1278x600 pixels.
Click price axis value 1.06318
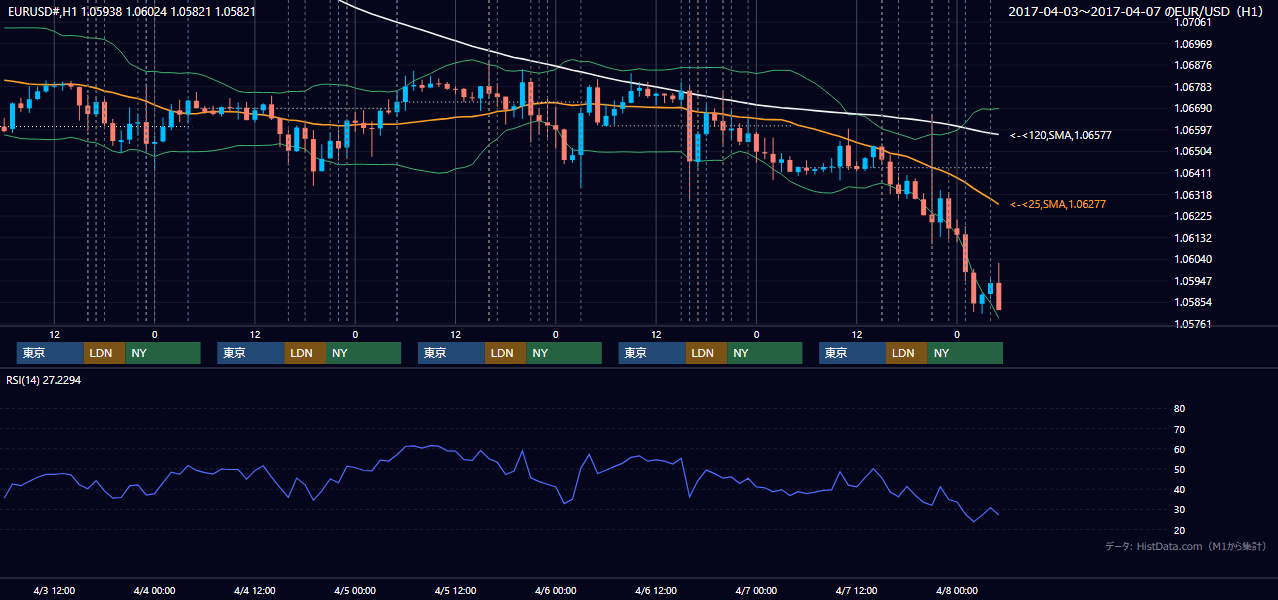[1193, 195]
